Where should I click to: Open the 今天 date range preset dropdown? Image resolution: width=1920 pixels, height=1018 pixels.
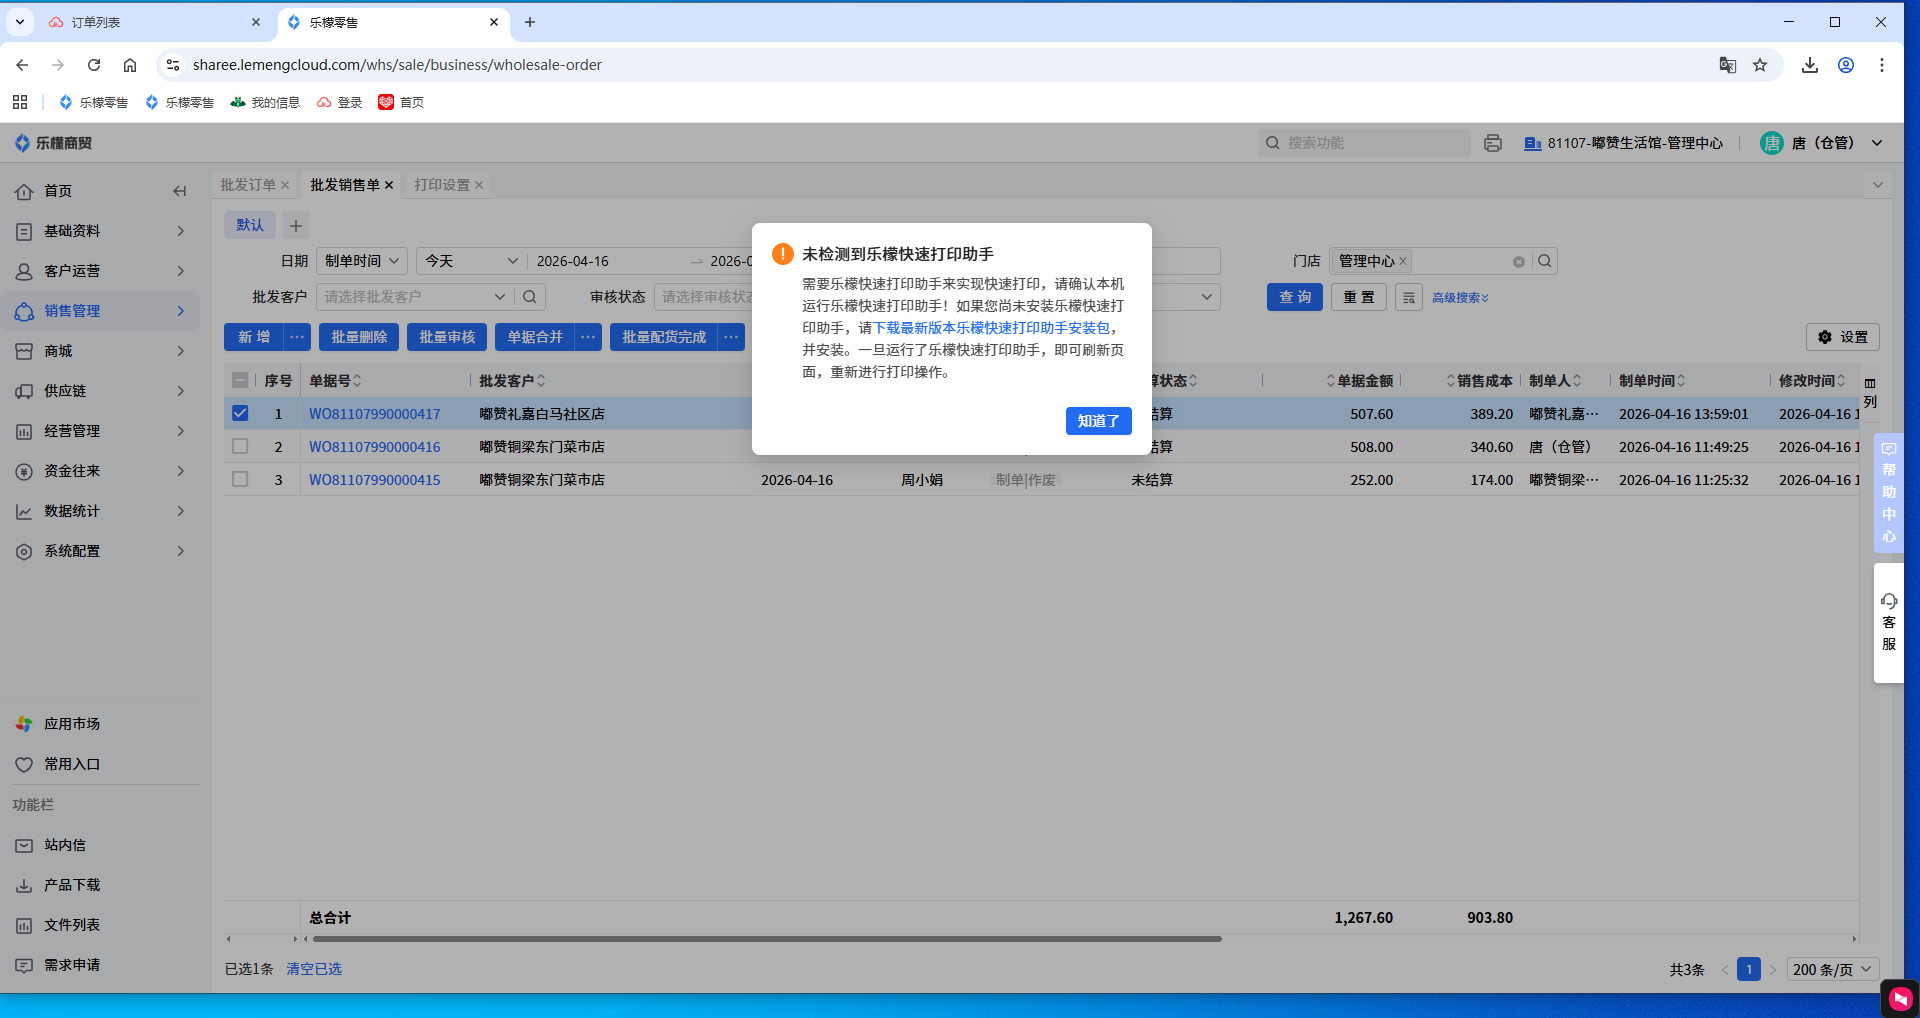tap(471, 261)
